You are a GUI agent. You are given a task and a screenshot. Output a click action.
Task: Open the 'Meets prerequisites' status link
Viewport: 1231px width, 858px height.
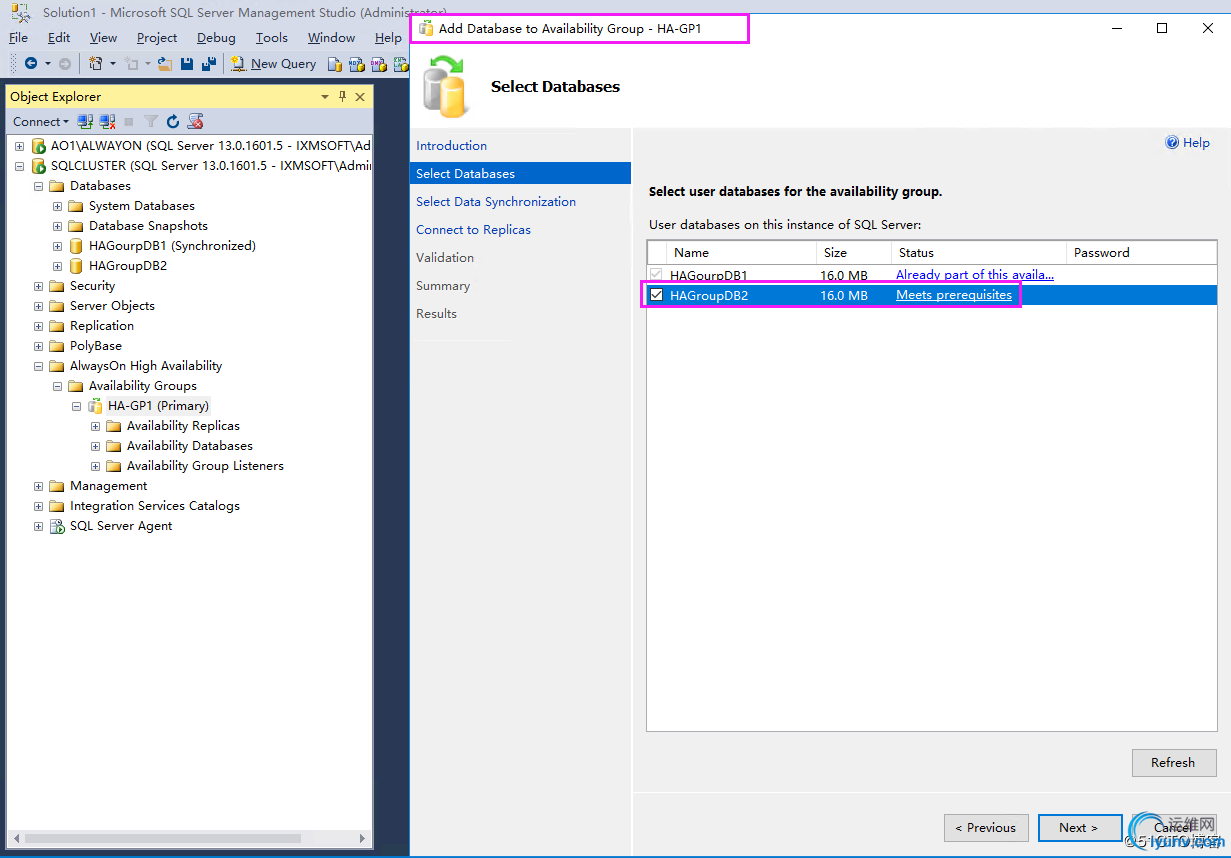click(954, 295)
